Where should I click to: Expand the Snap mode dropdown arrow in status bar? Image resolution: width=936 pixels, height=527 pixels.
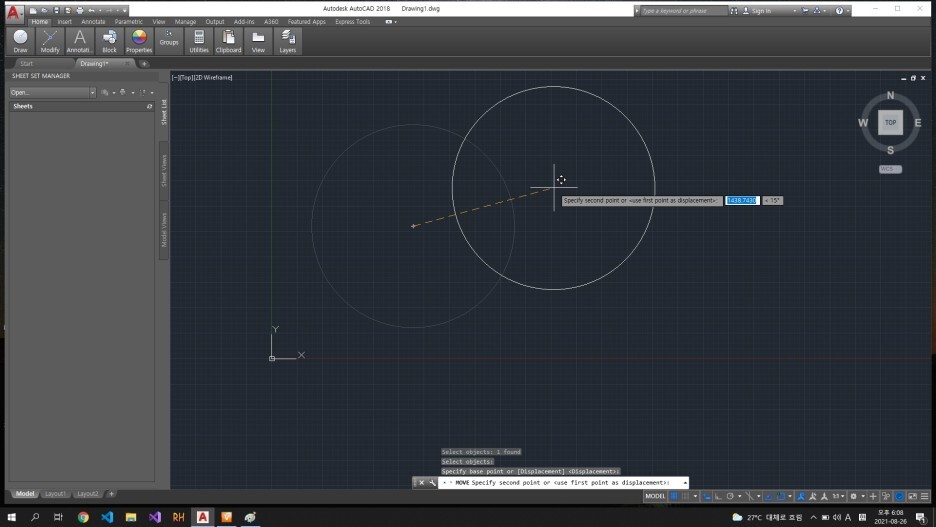[695, 496]
